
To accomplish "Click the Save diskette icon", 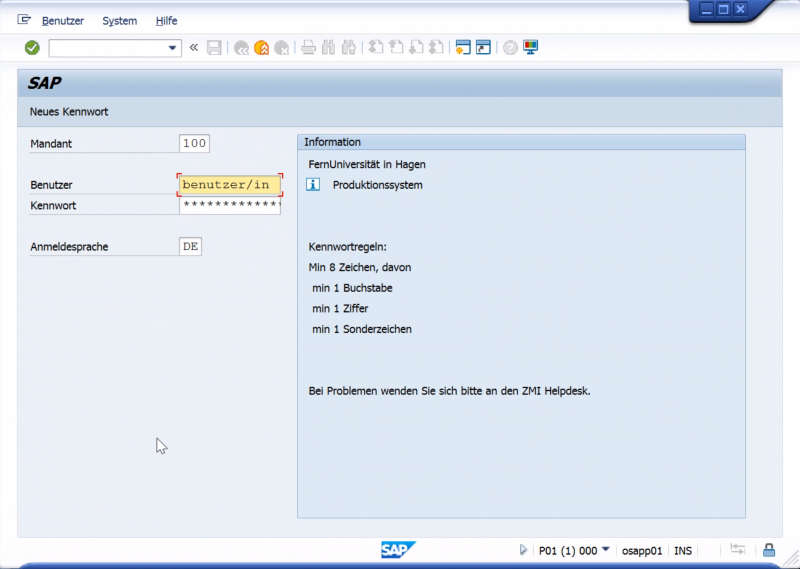I will (x=214, y=48).
